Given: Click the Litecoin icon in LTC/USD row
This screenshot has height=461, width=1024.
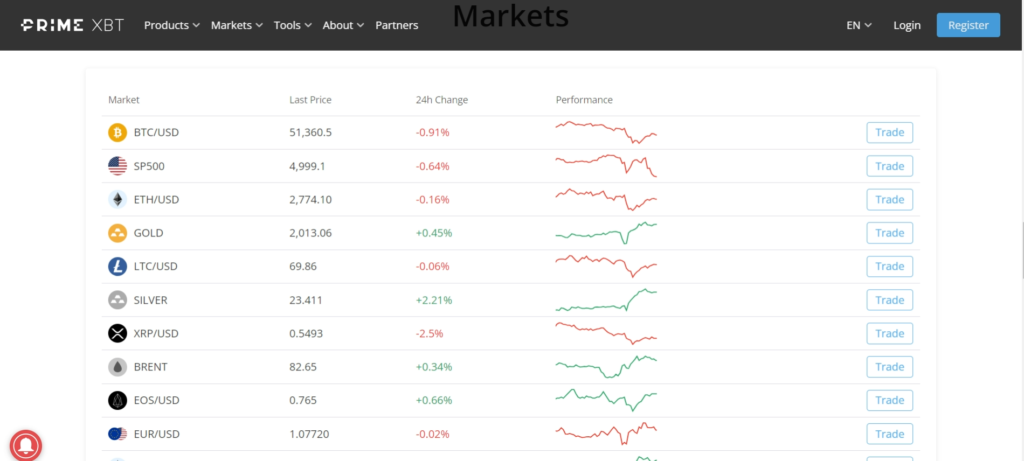Looking at the screenshot, I should click(117, 267).
